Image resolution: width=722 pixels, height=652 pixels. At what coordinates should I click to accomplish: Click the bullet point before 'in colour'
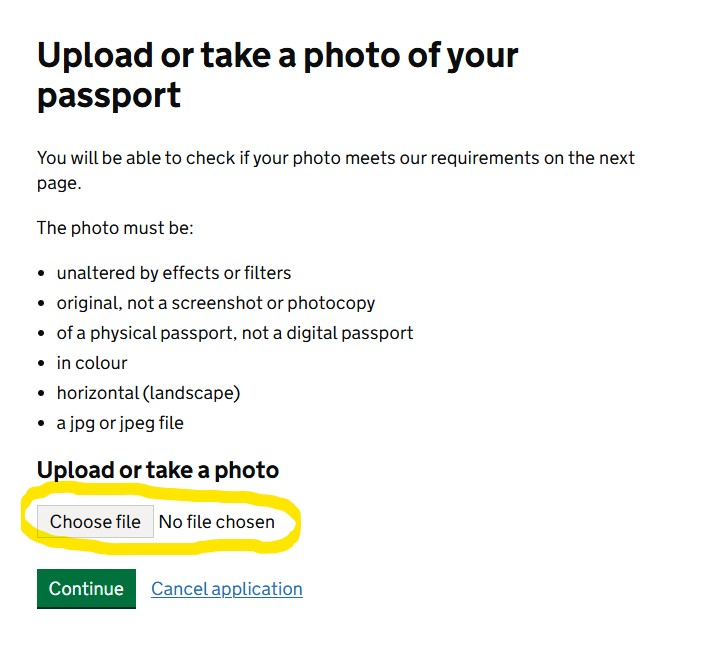pos(41,363)
